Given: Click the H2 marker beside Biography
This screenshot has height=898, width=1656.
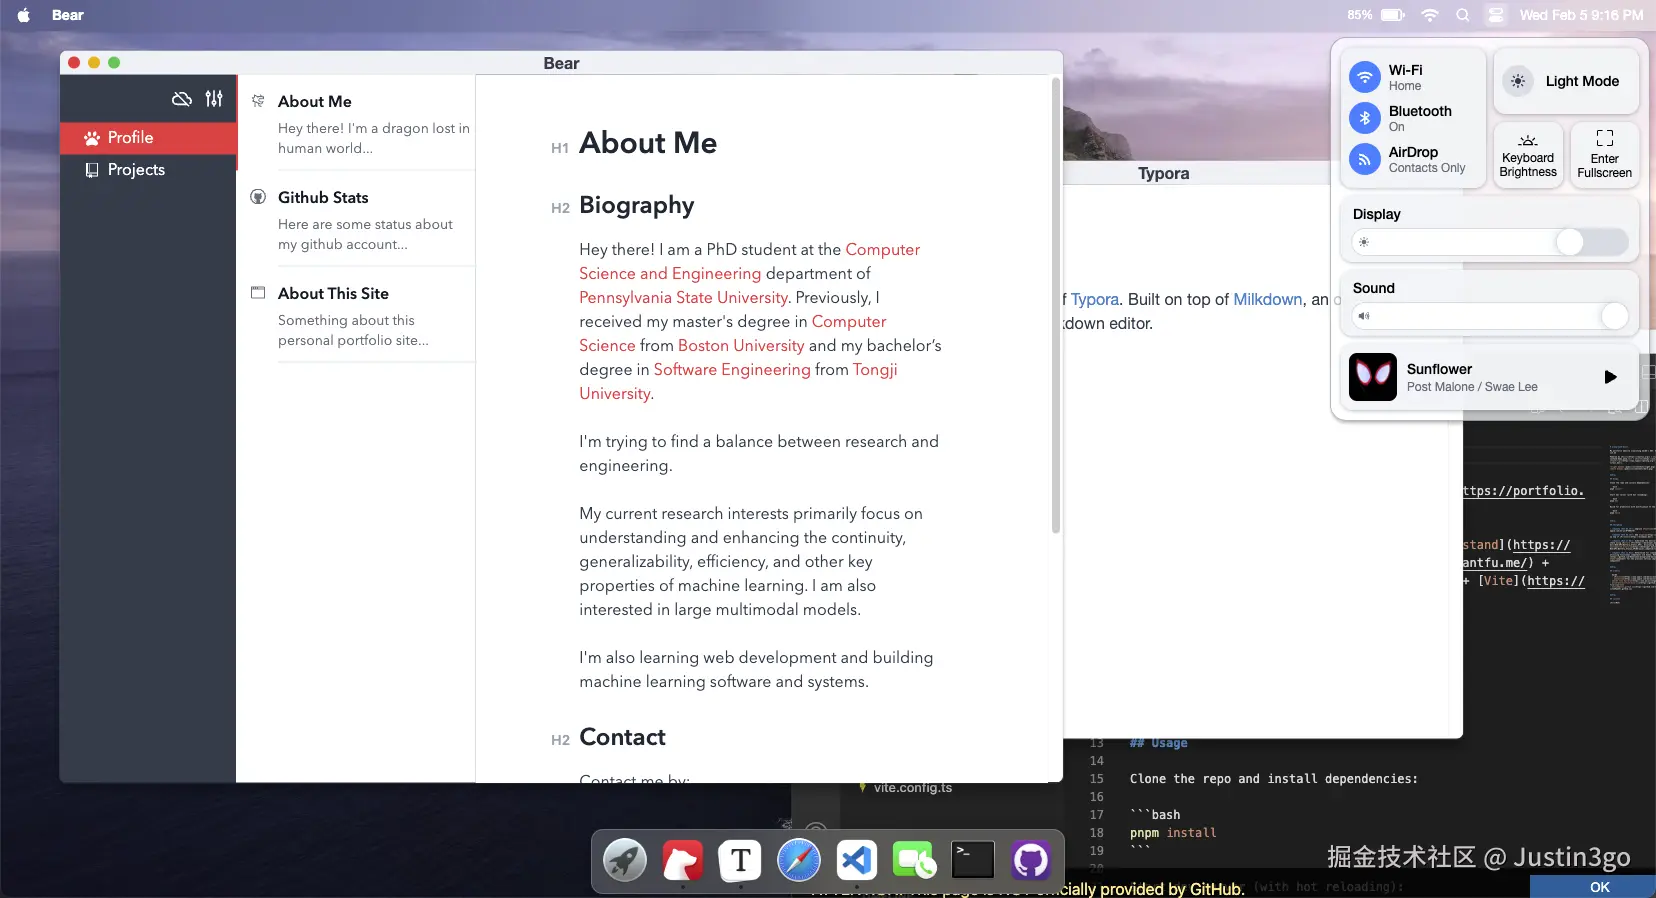Looking at the screenshot, I should coord(560,208).
